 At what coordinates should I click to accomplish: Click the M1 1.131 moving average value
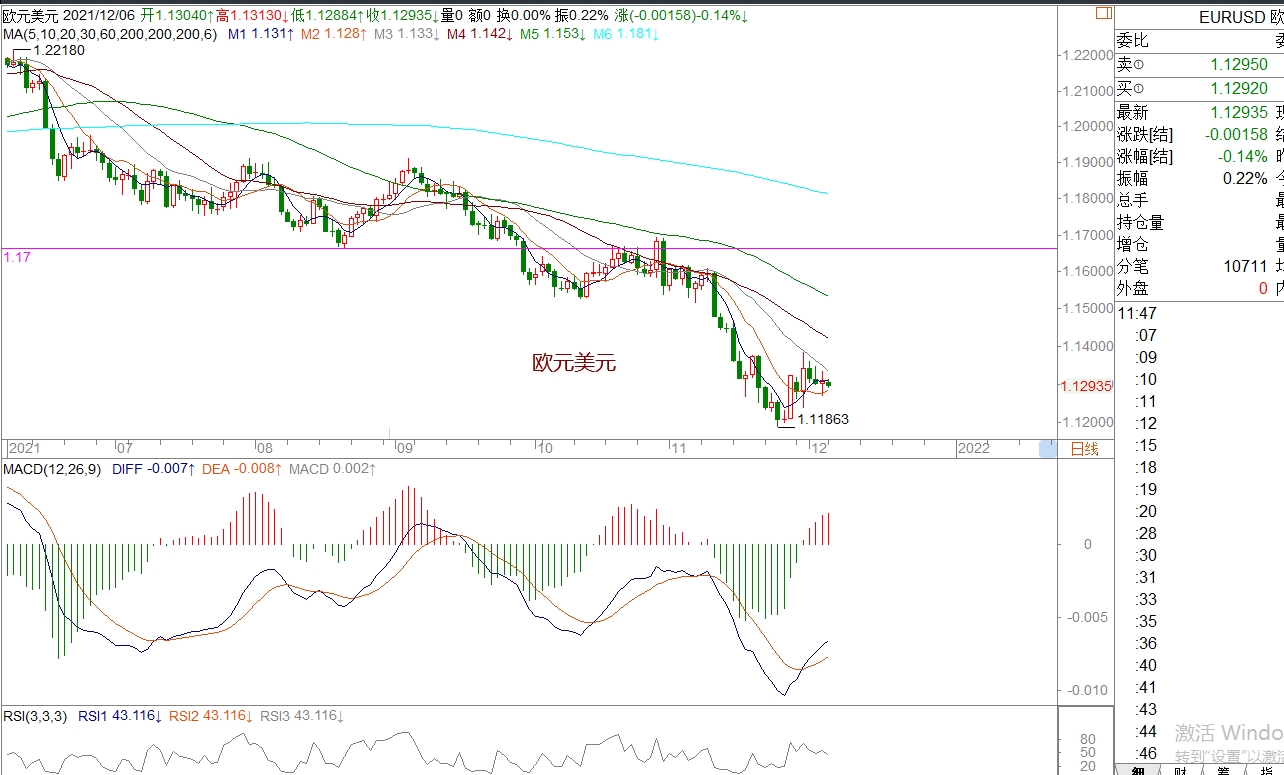tap(260, 34)
